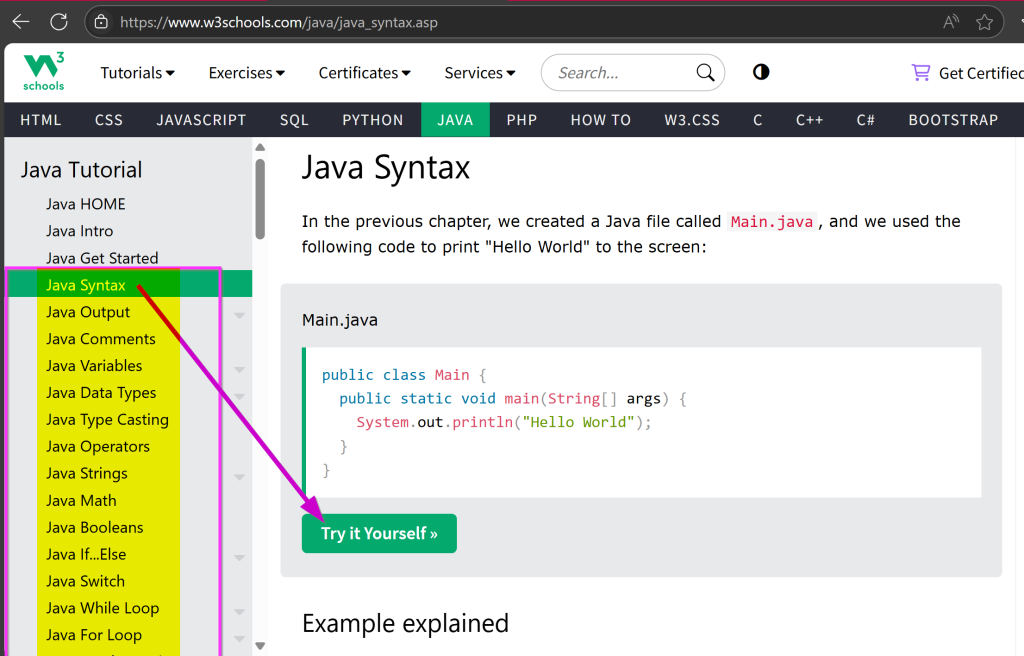Open the Services dropdown menu

pos(479,73)
